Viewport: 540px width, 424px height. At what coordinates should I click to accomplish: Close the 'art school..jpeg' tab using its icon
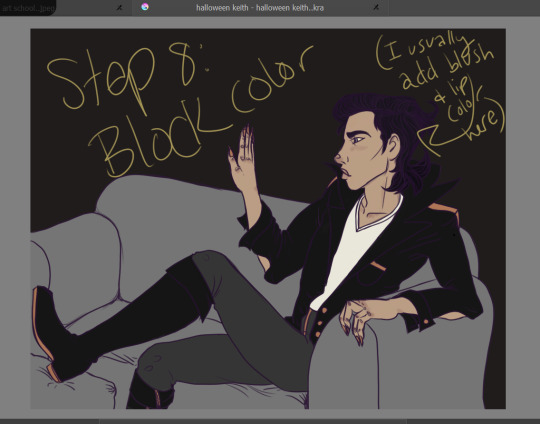coord(120,8)
